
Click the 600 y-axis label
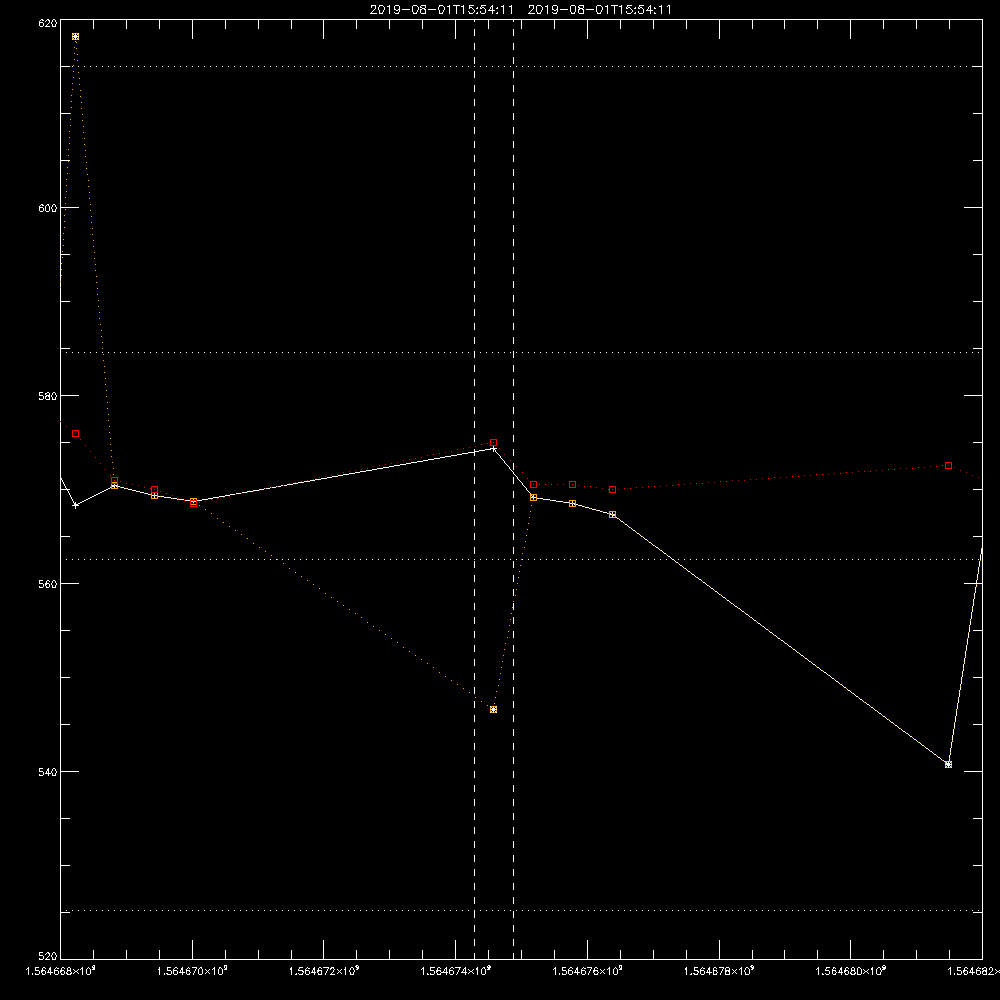coord(49,208)
